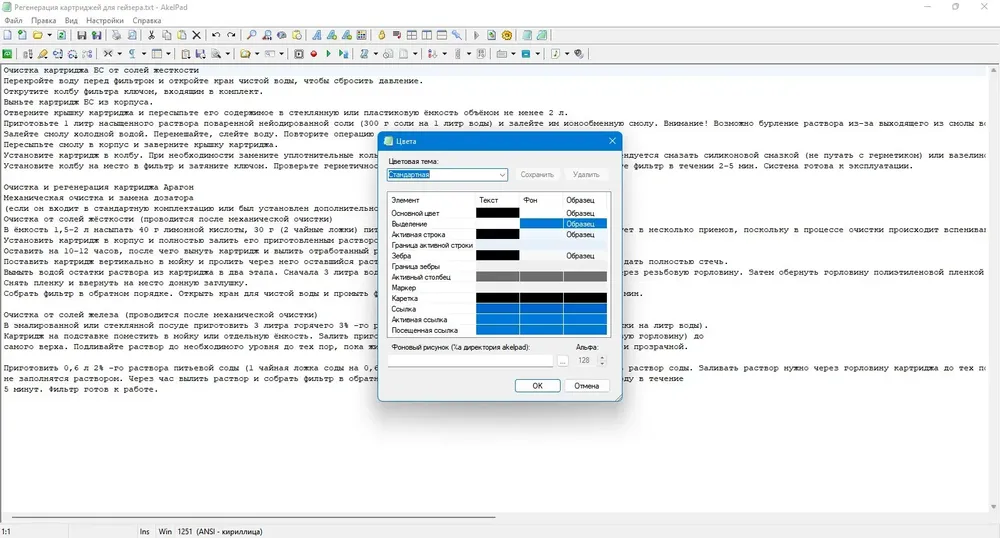Click the Отмена button
Viewport: 1000px width, 538px height.
click(x=586, y=386)
